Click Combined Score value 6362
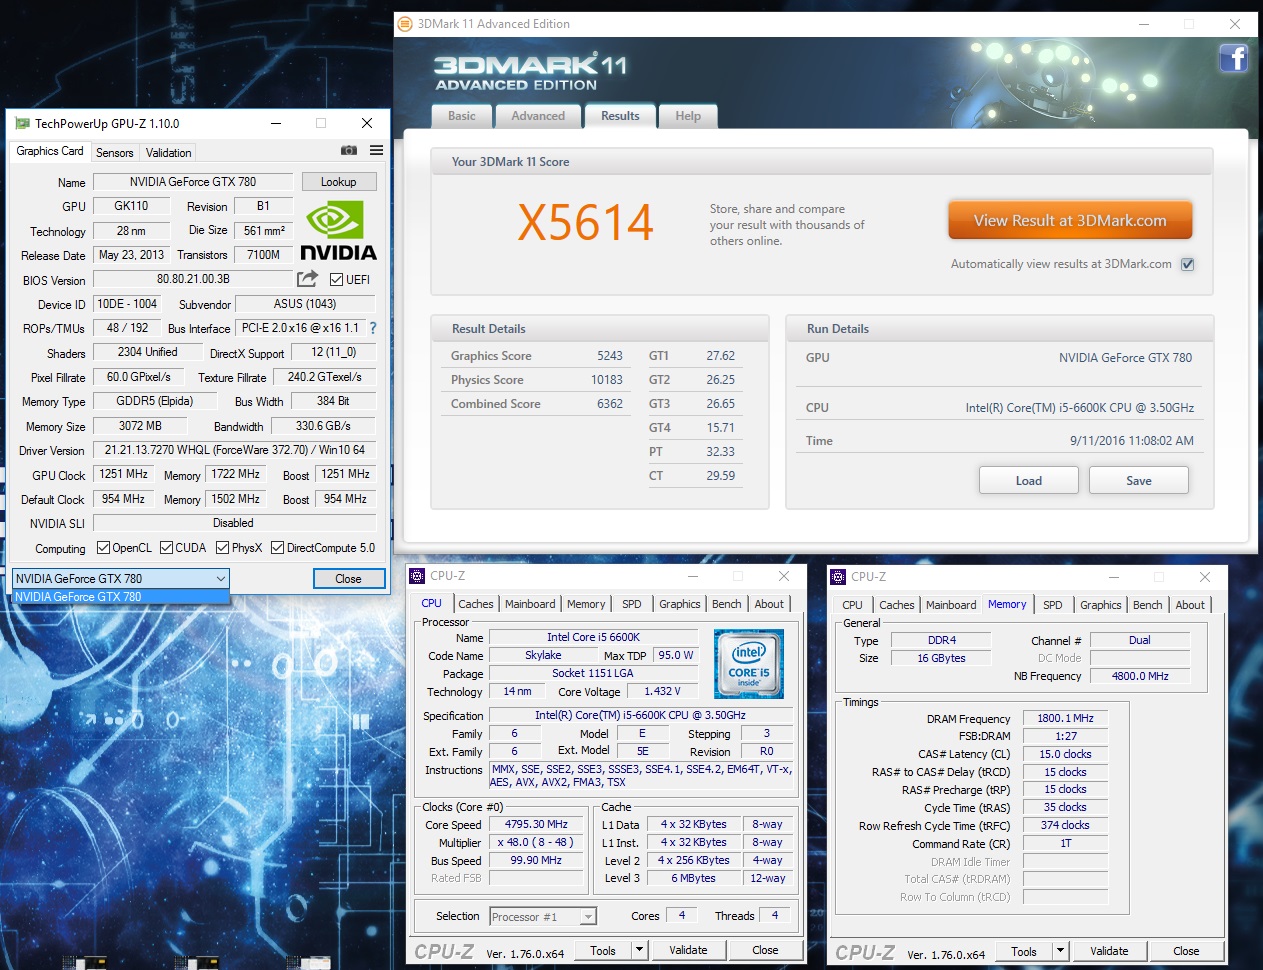This screenshot has height=970, width=1263. (610, 404)
